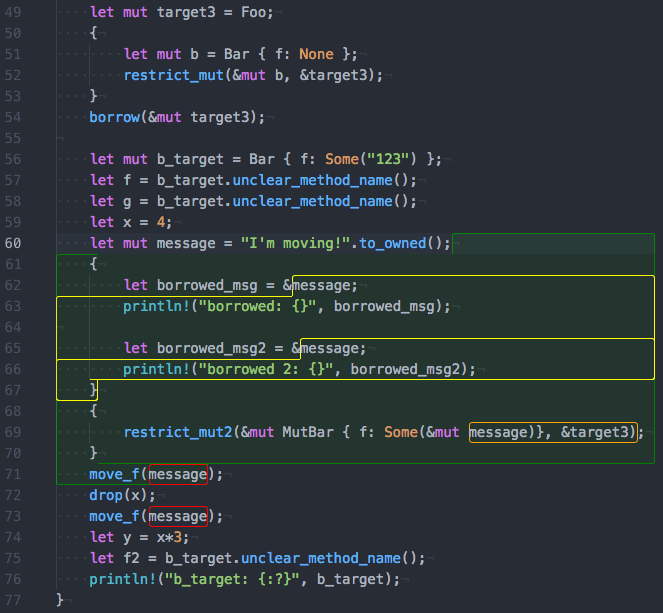
Task: Click 'restrict_mut' function call on line 52
Action: [x=173, y=75]
